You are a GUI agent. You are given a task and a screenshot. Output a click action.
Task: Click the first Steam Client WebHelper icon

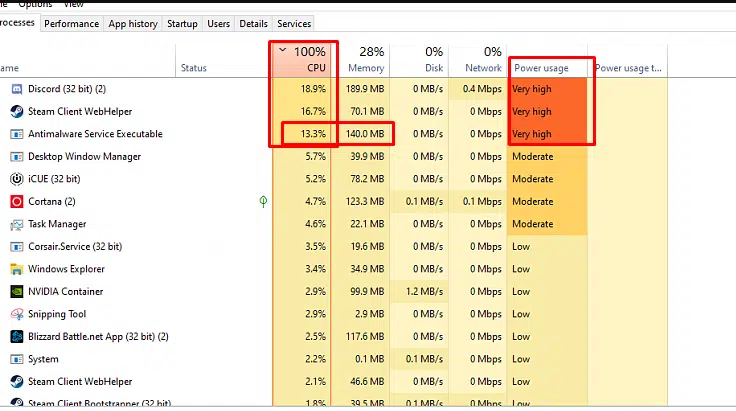click(16, 112)
